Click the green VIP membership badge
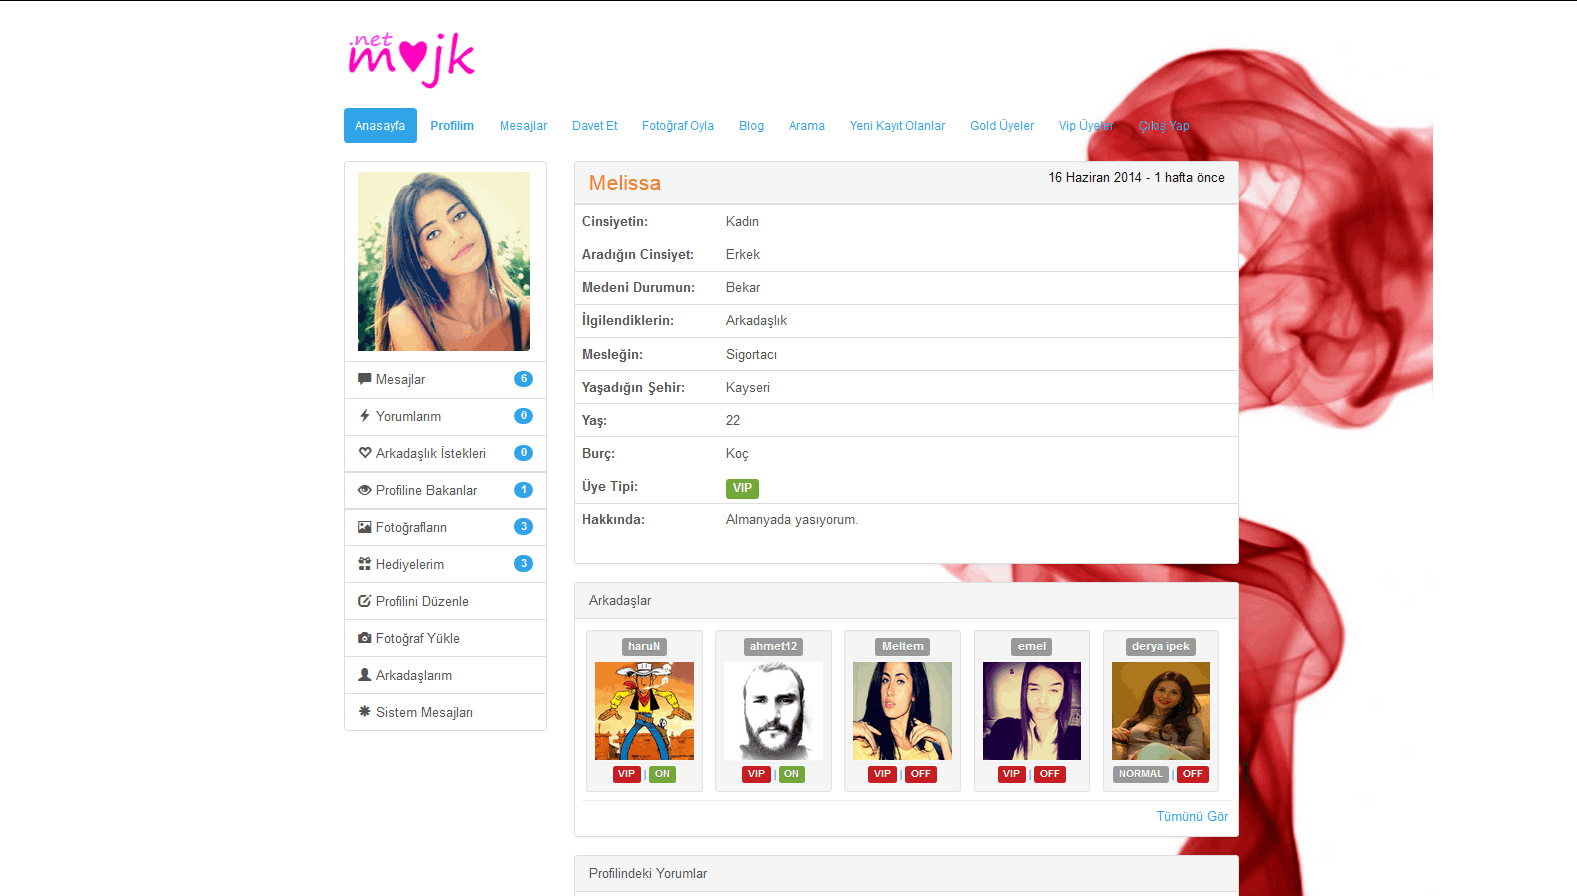 pos(742,488)
